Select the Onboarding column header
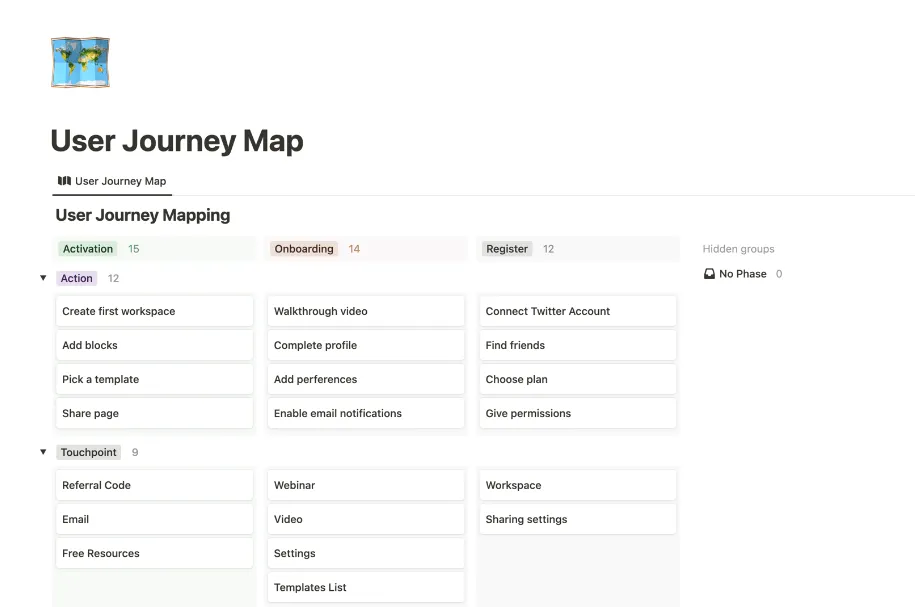Screen dimensions: 915x607 coord(304,249)
